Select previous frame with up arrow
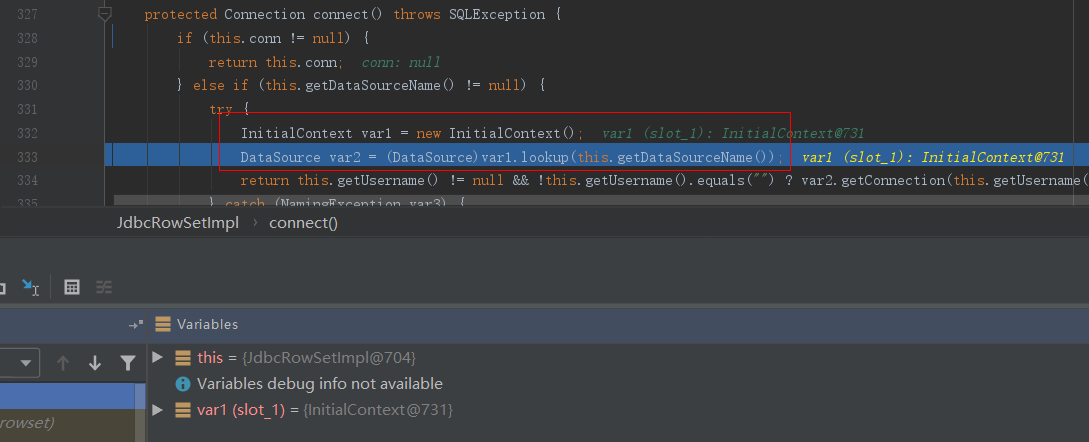The width and height of the screenshot is (1089, 442). pyautogui.click(x=63, y=362)
